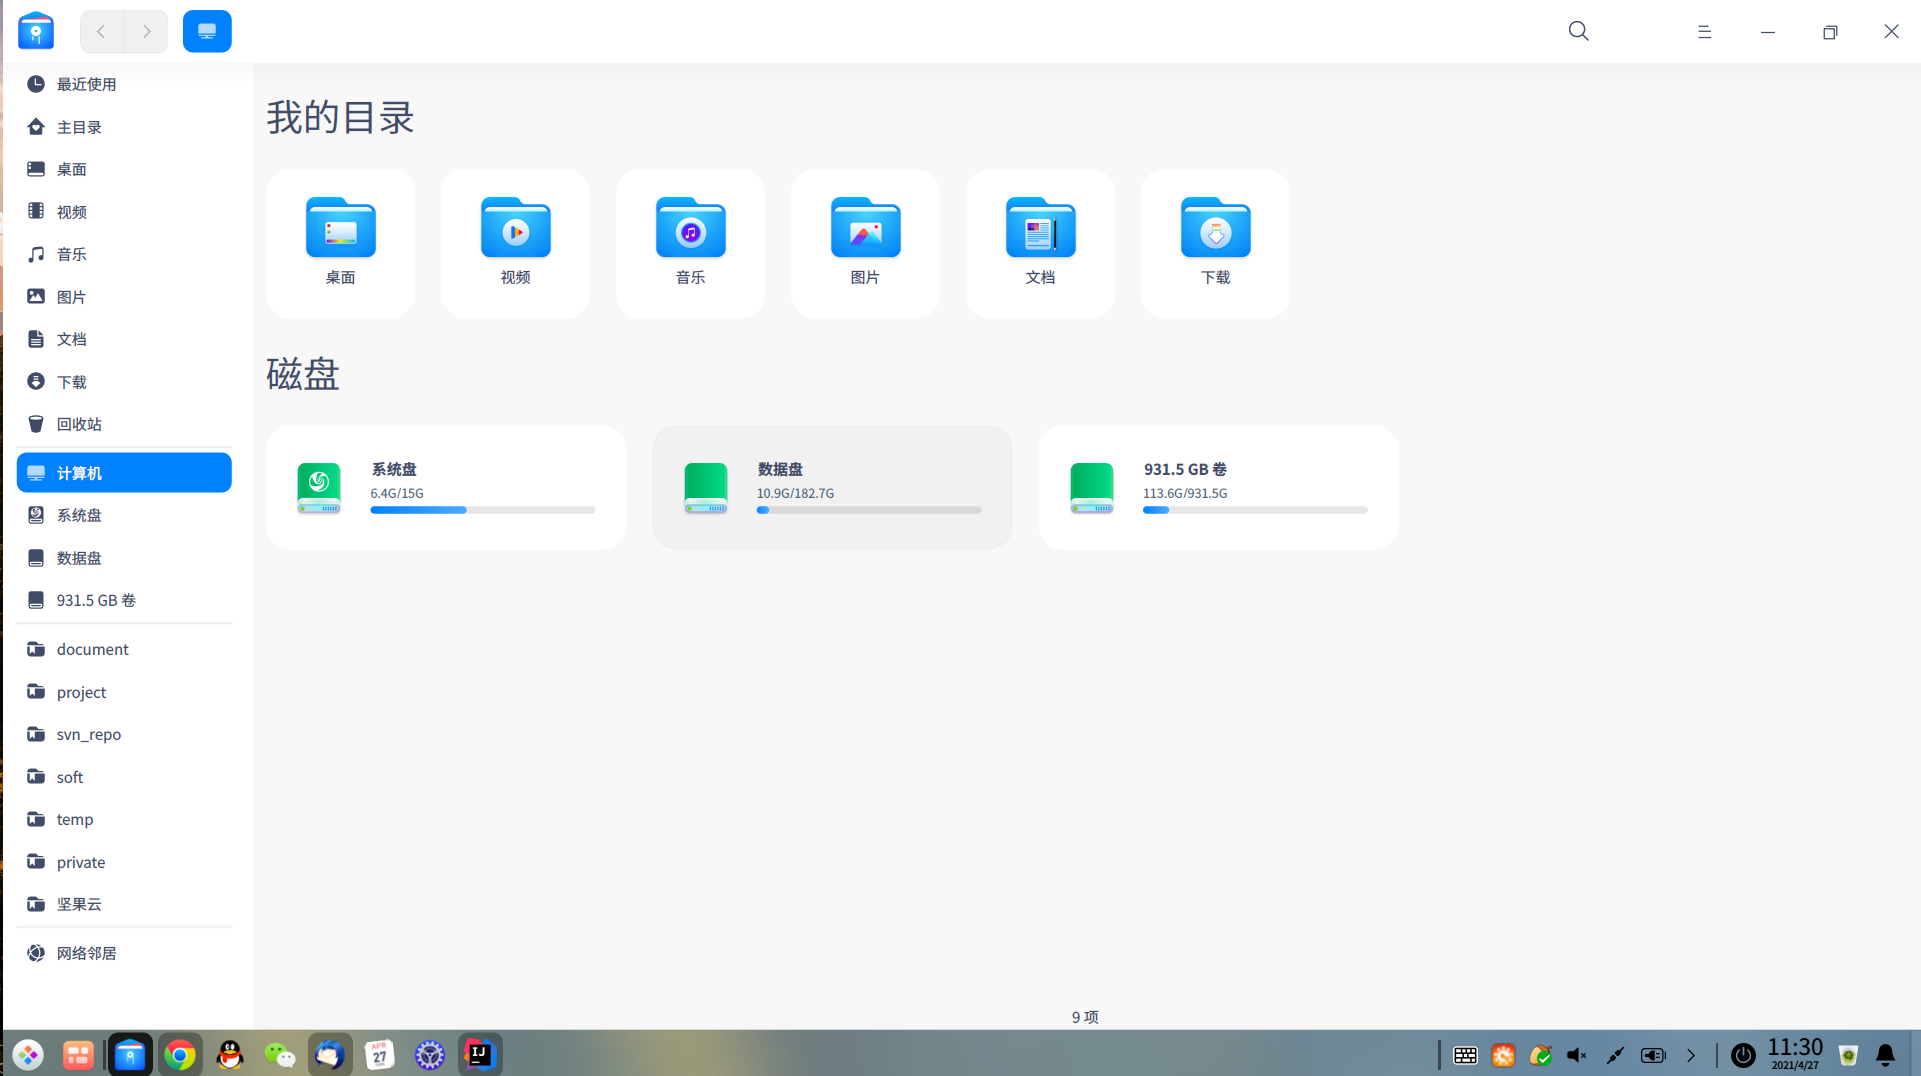The height and width of the screenshot is (1076, 1921).
Task: Select 音乐 in the sidebar
Action: (124, 254)
